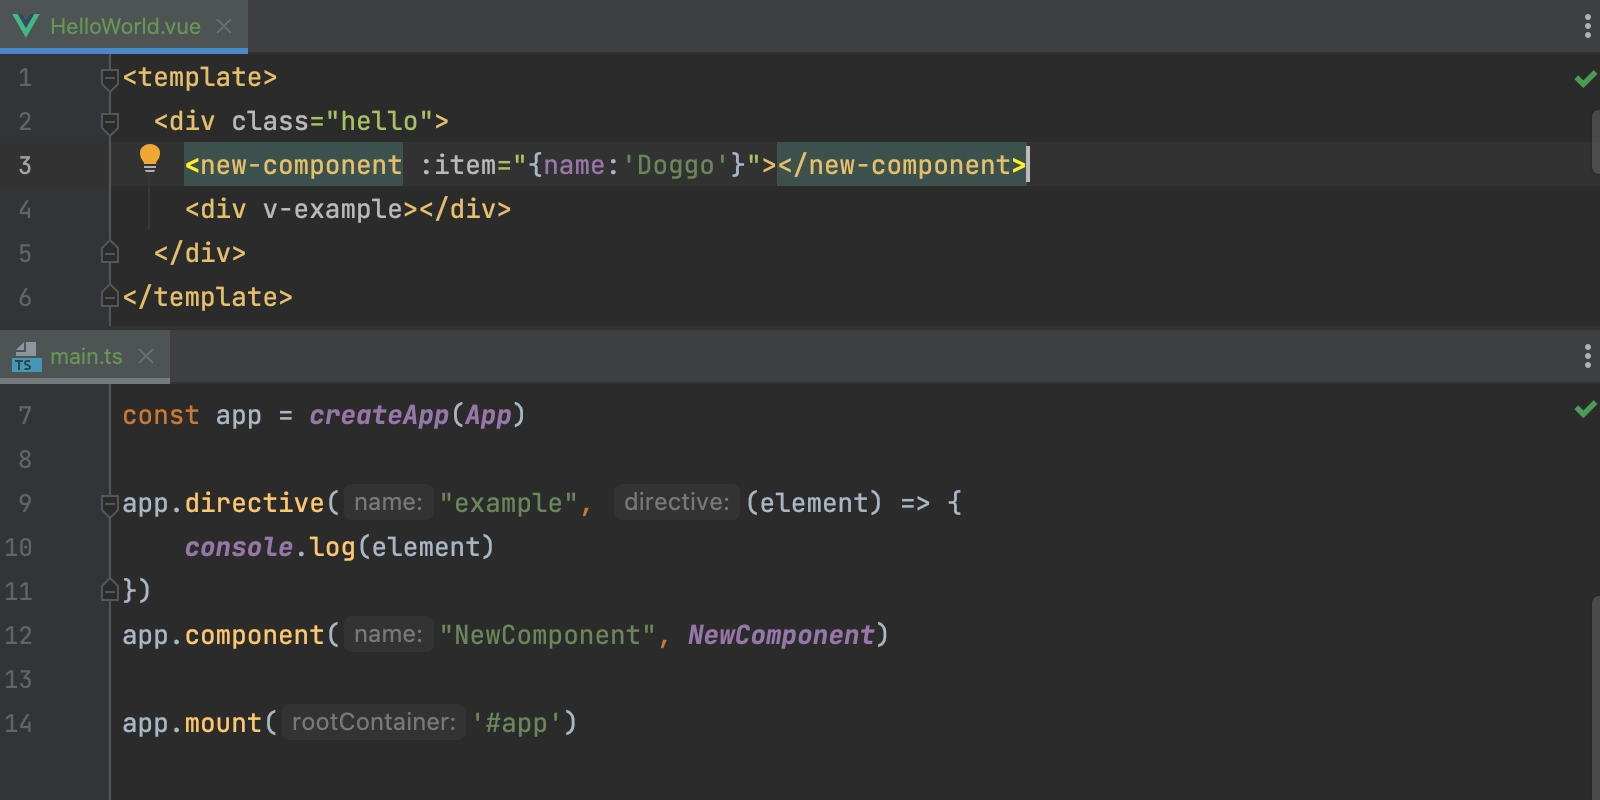
Task: Open tab options menu for main.ts pane
Action: tap(1587, 356)
